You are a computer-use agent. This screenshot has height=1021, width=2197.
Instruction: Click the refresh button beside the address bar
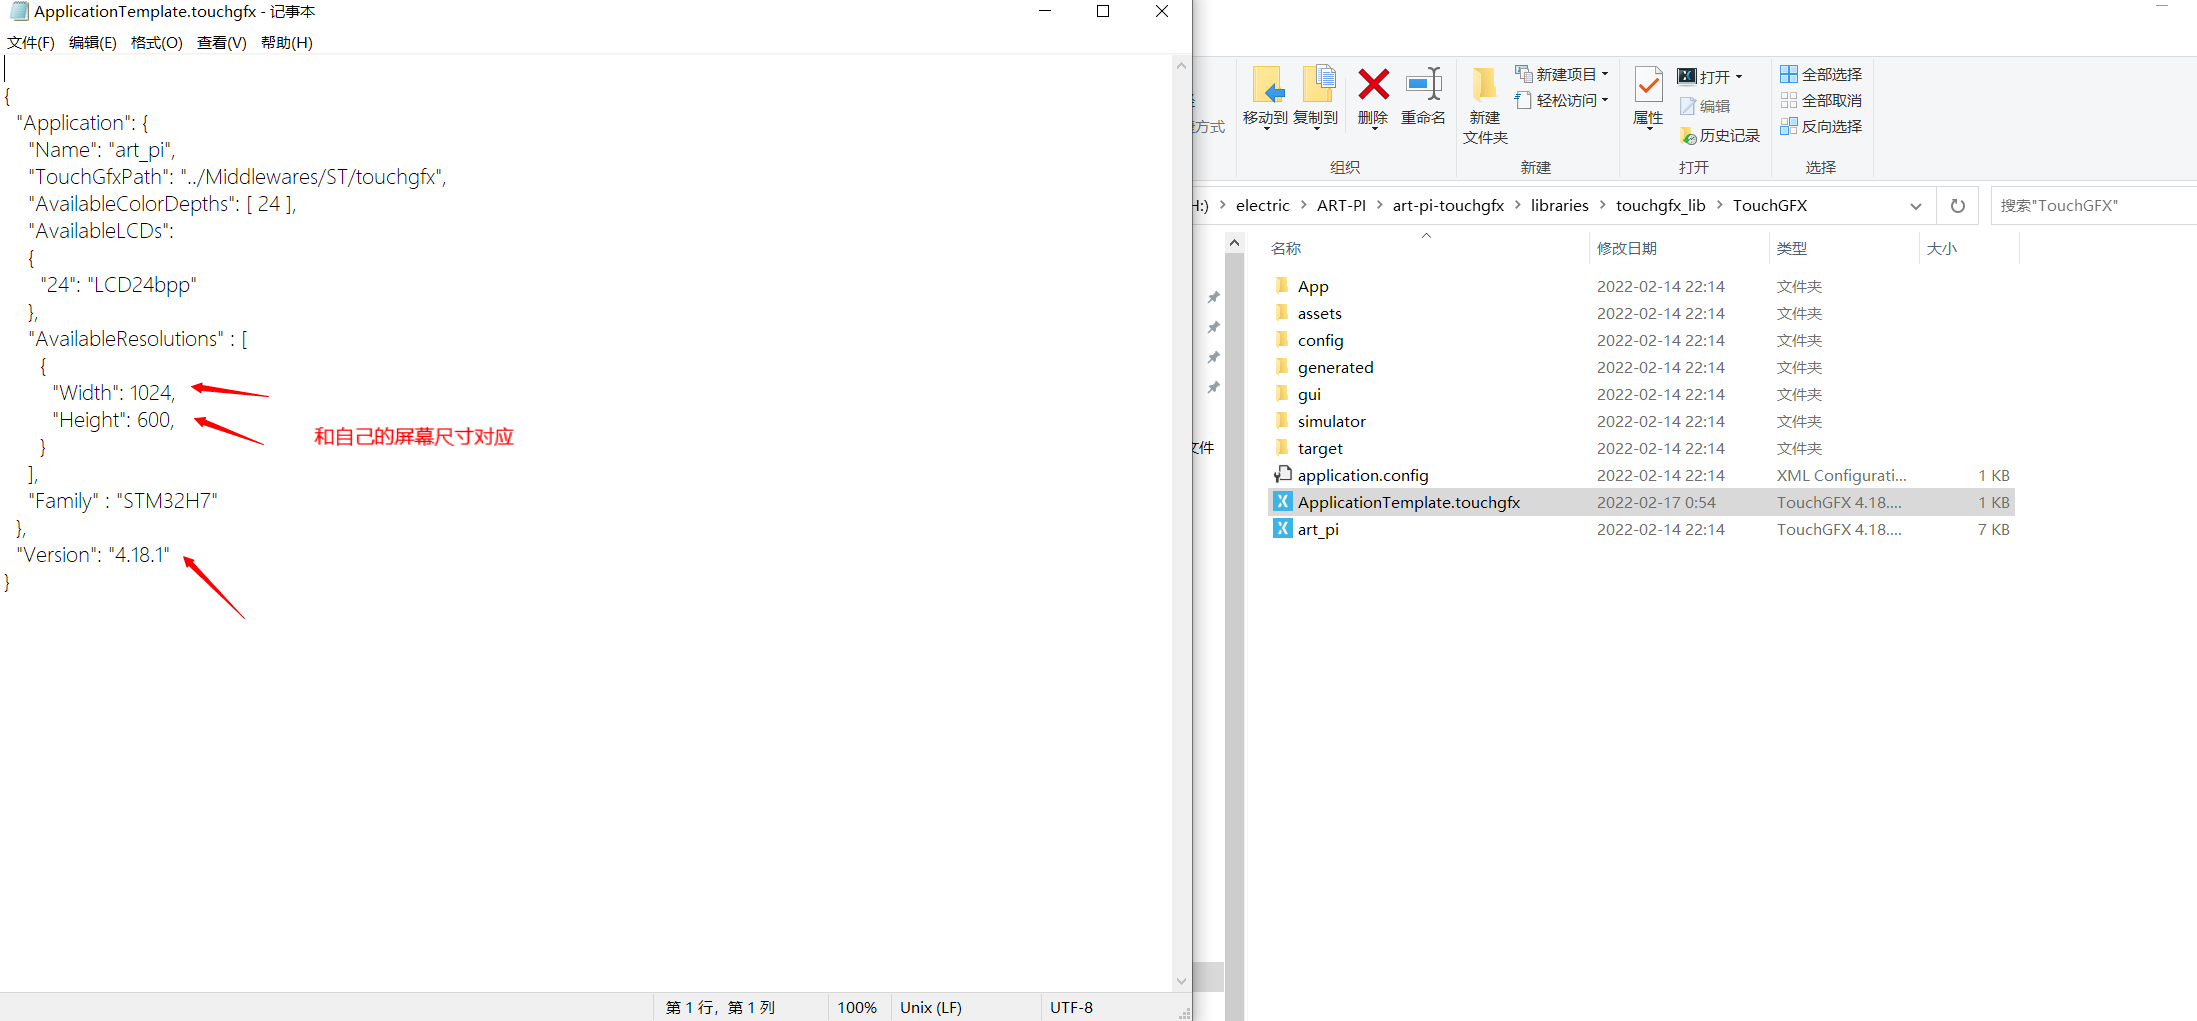click(x=1958, y=206)
